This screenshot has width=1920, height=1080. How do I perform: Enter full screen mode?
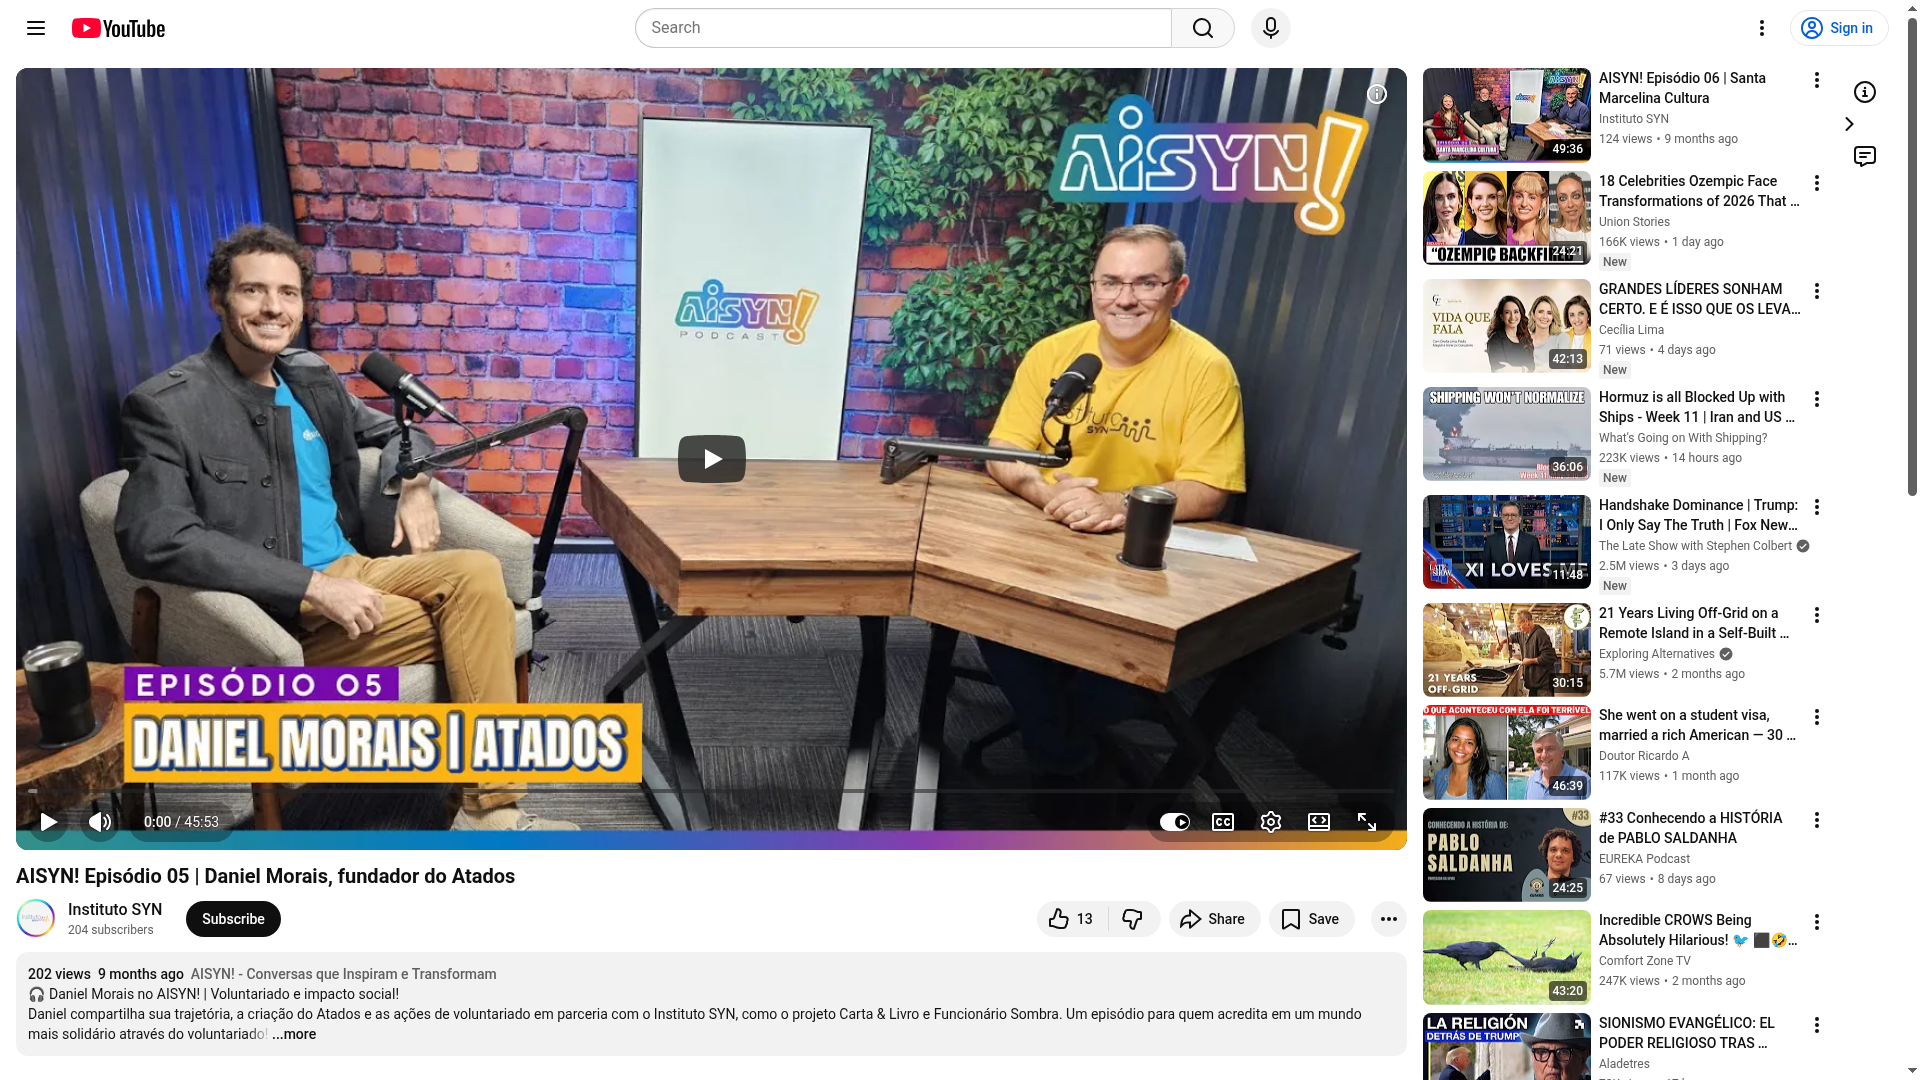(1367, 822)
